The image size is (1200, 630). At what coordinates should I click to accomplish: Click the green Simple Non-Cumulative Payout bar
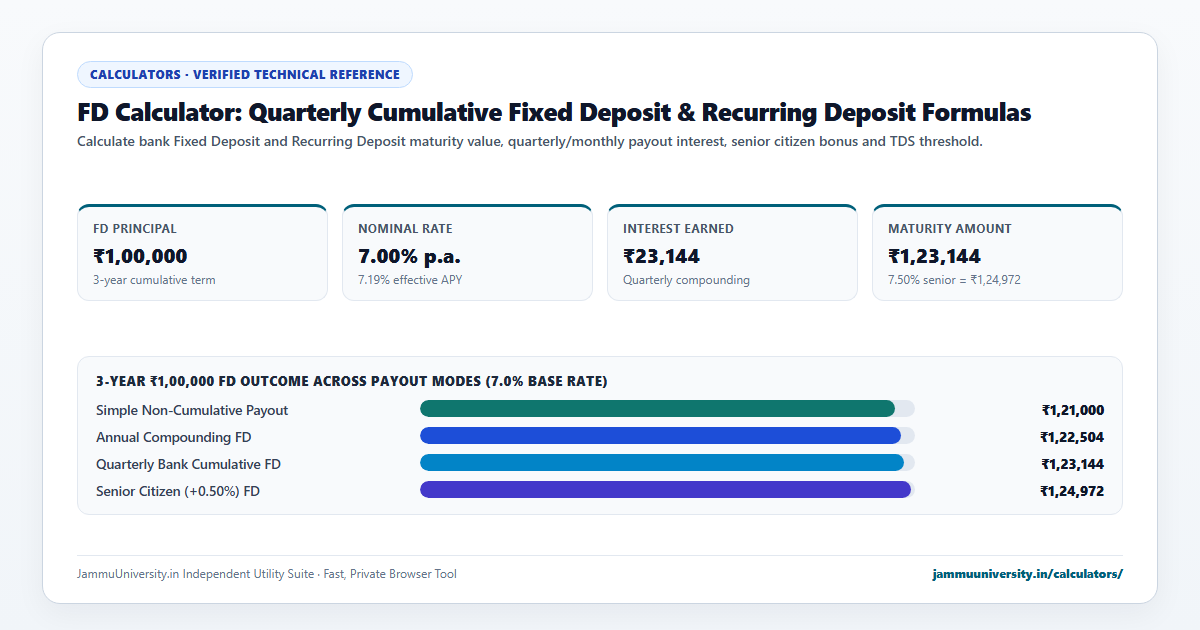(x=657, y=408)
